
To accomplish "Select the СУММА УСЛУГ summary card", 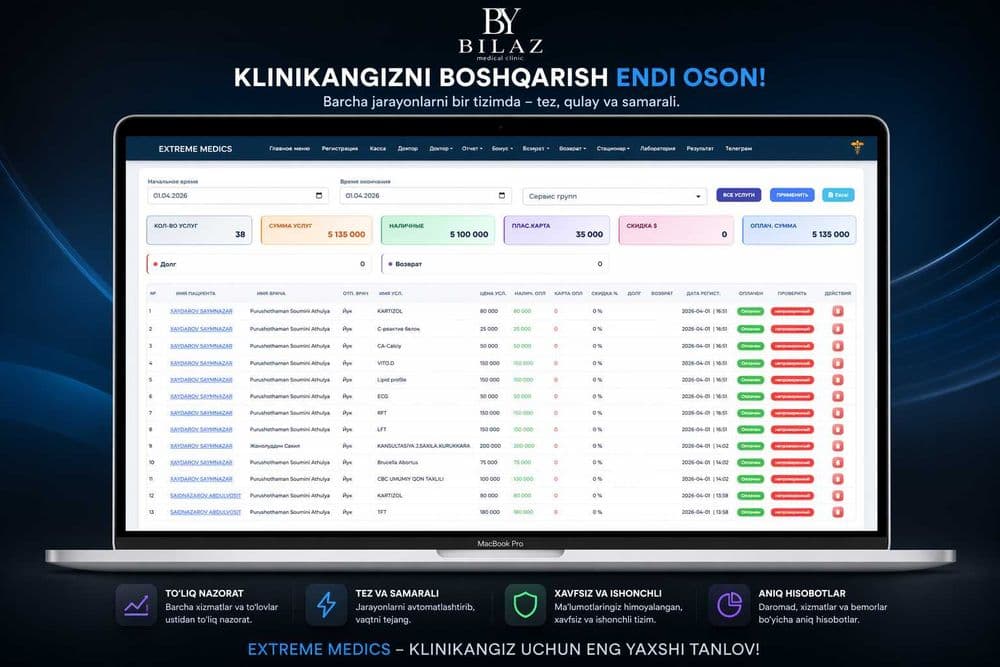I will [316, 230].
